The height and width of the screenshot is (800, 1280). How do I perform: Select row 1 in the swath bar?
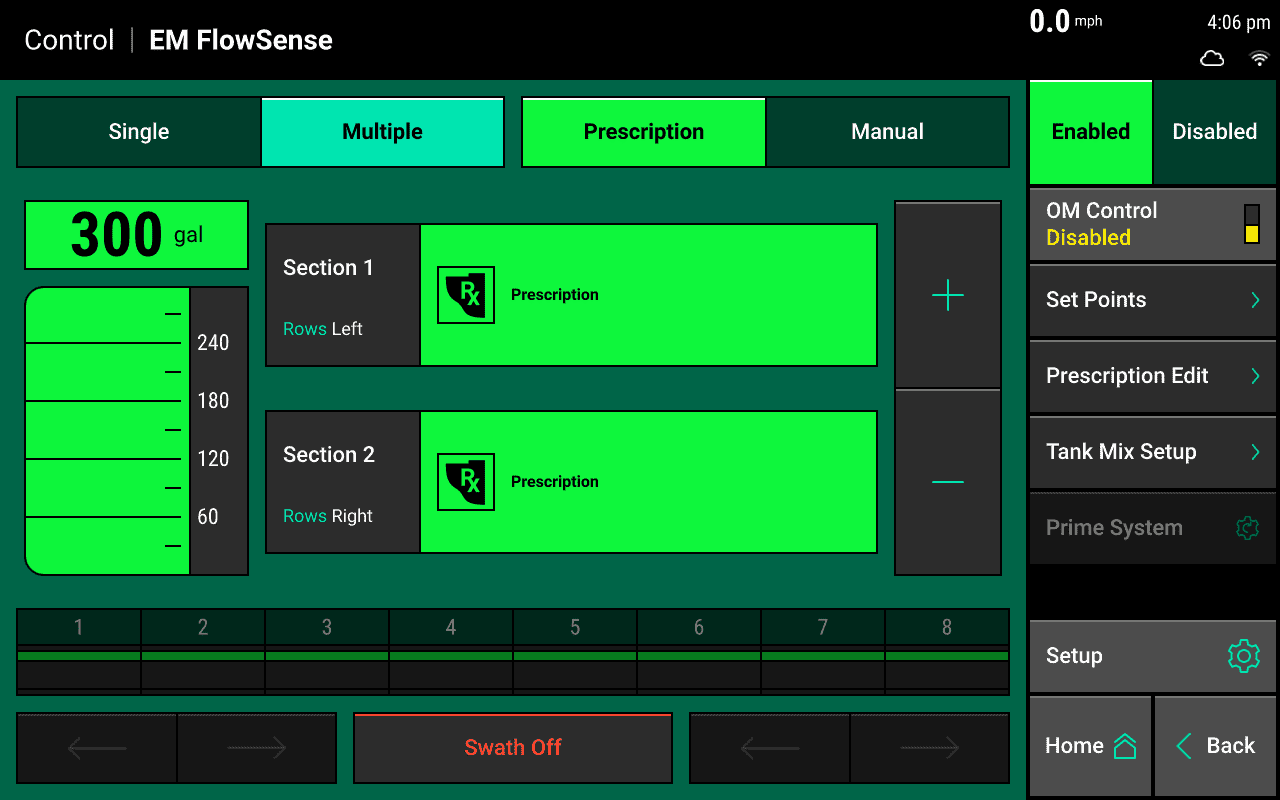[x=79, y=652]
